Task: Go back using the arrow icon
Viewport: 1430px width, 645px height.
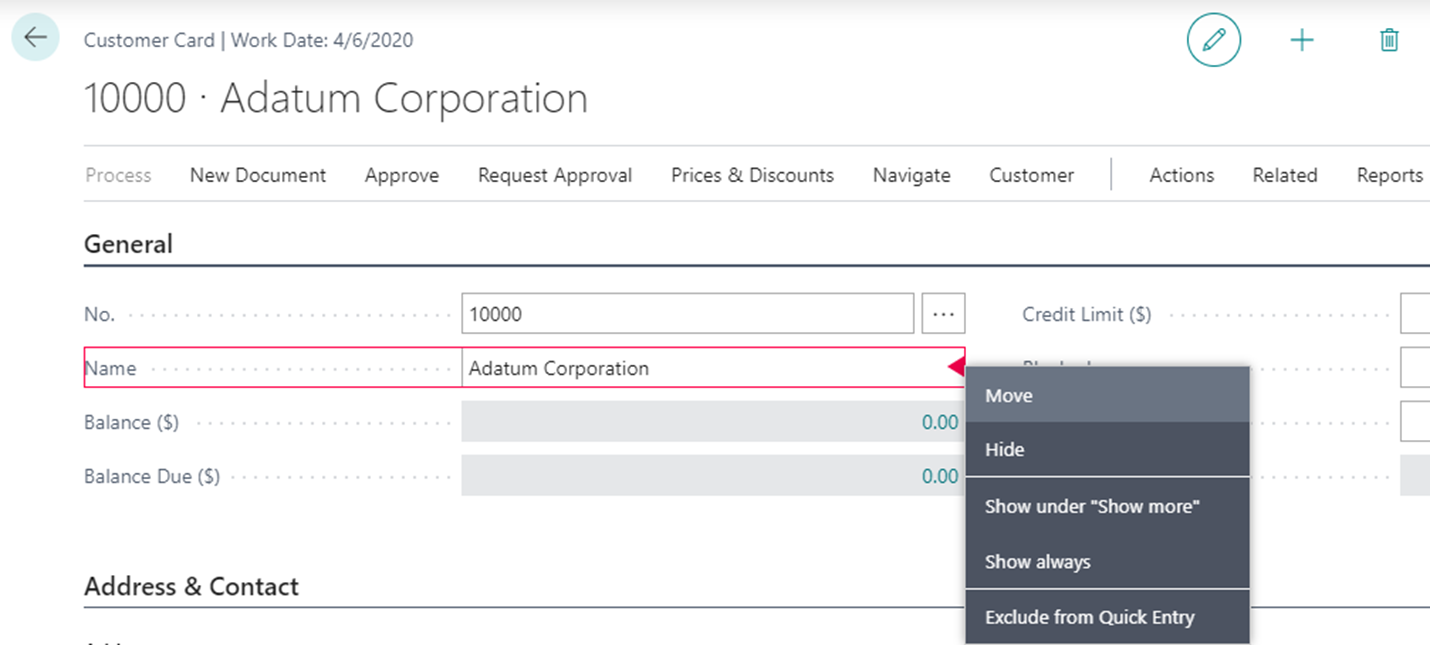Action: click(35, 38)
